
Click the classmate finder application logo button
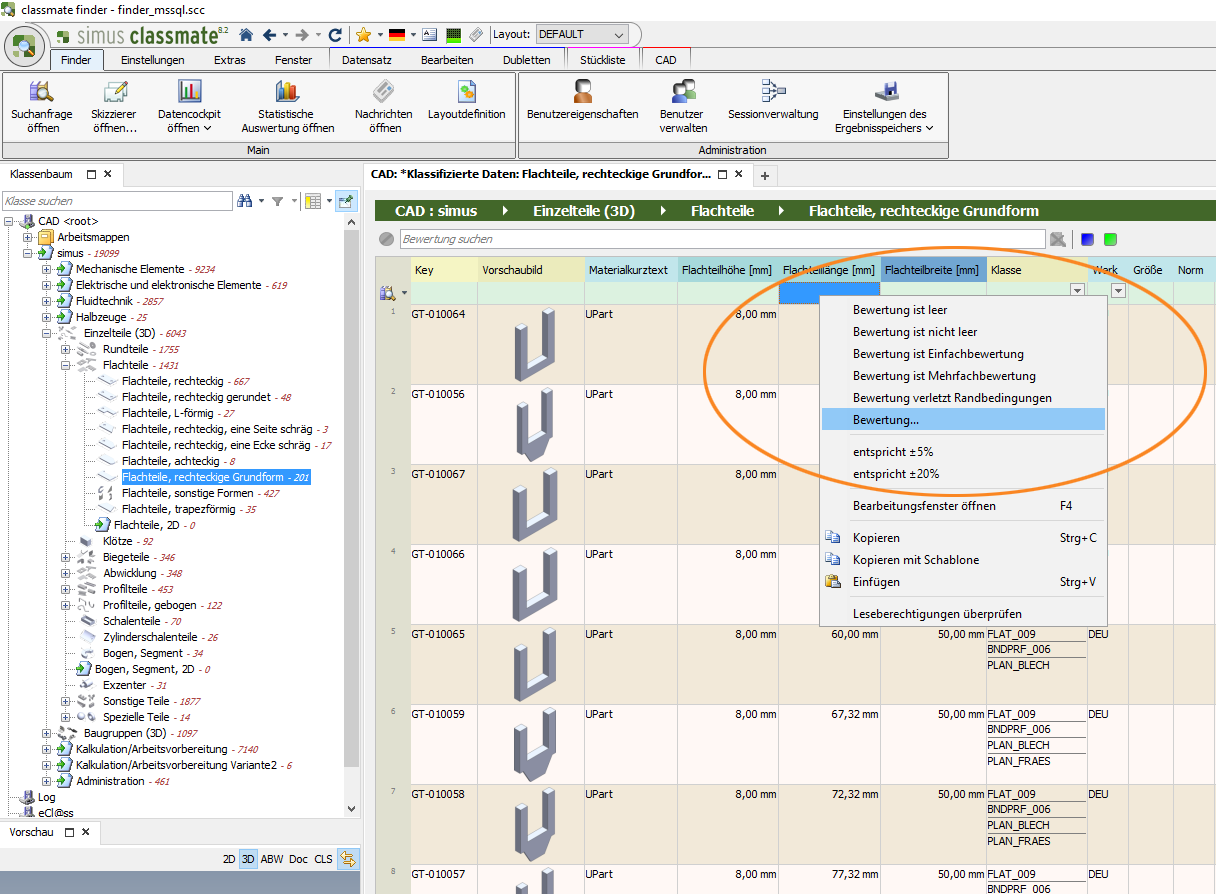tap(24, 46)
